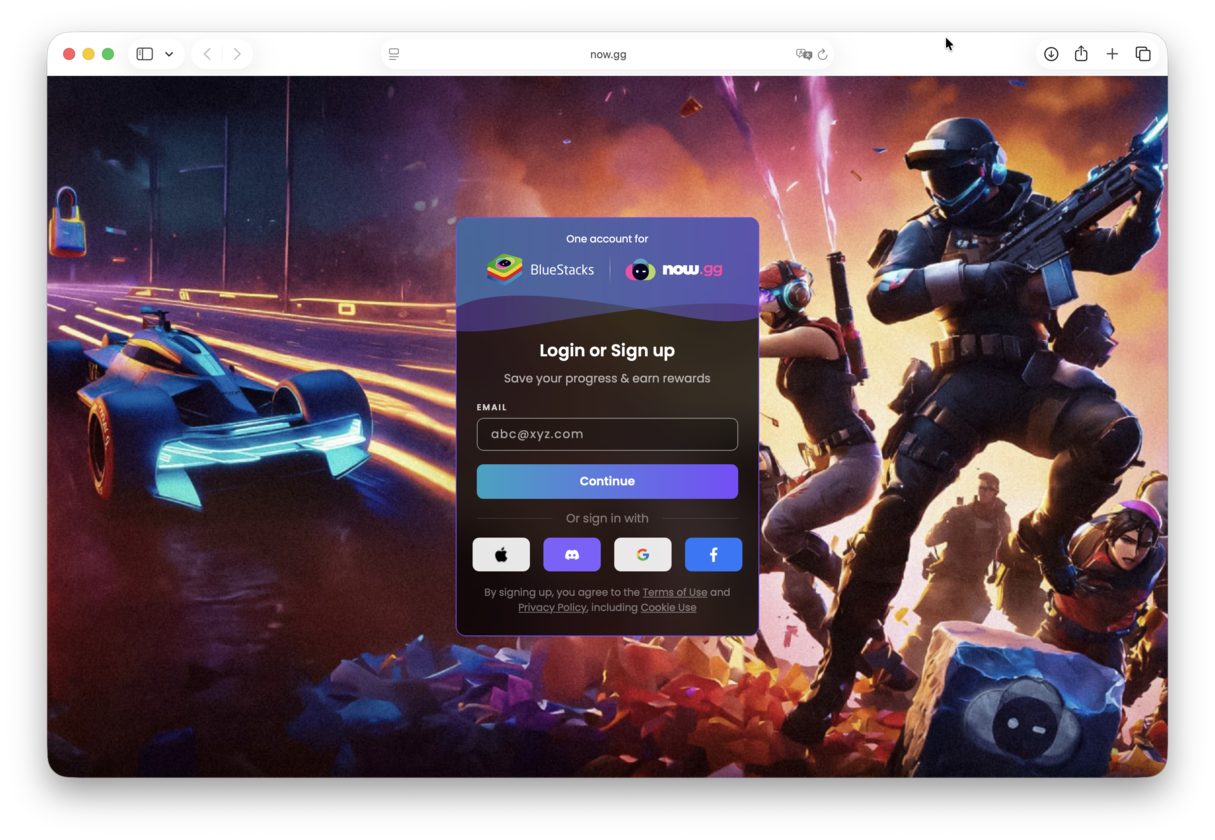Click the now.gg address bar
The width and height of the screenshot is (1215, 840).
608,54
